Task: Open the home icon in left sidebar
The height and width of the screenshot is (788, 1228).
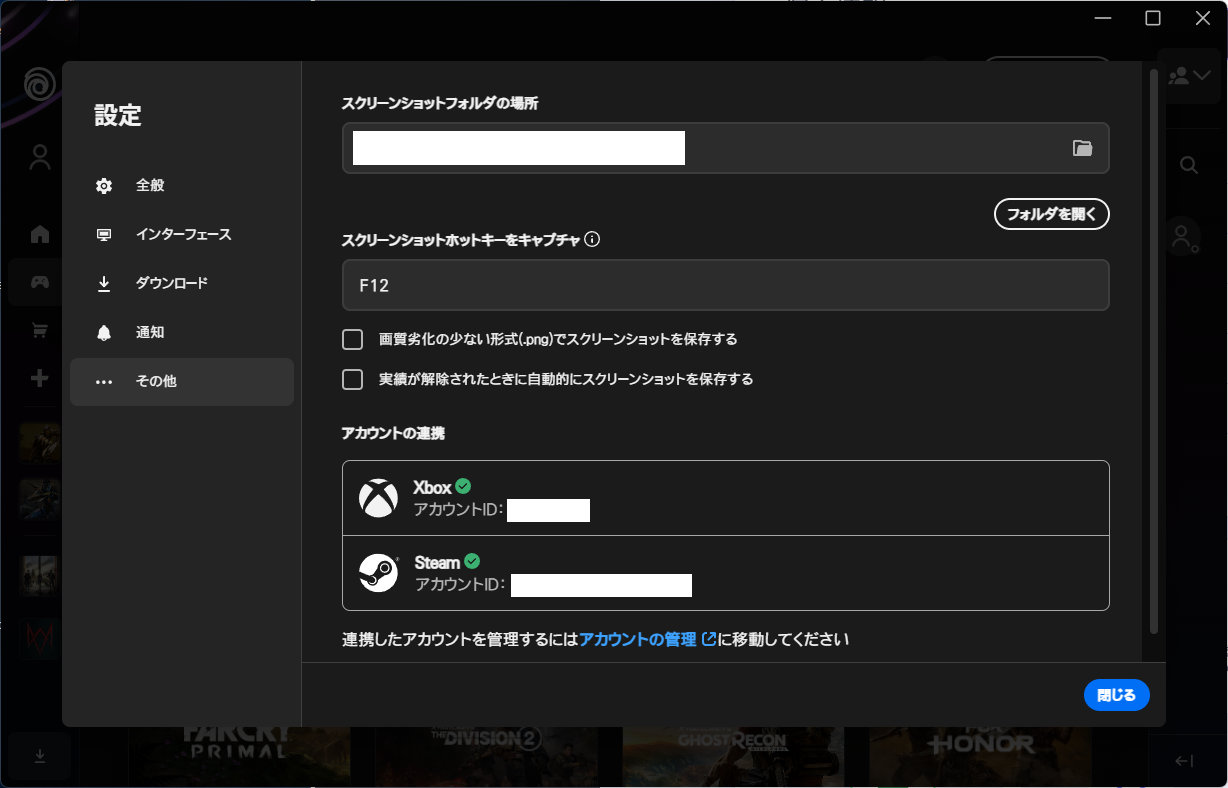Action: click(x=40, y=234)
